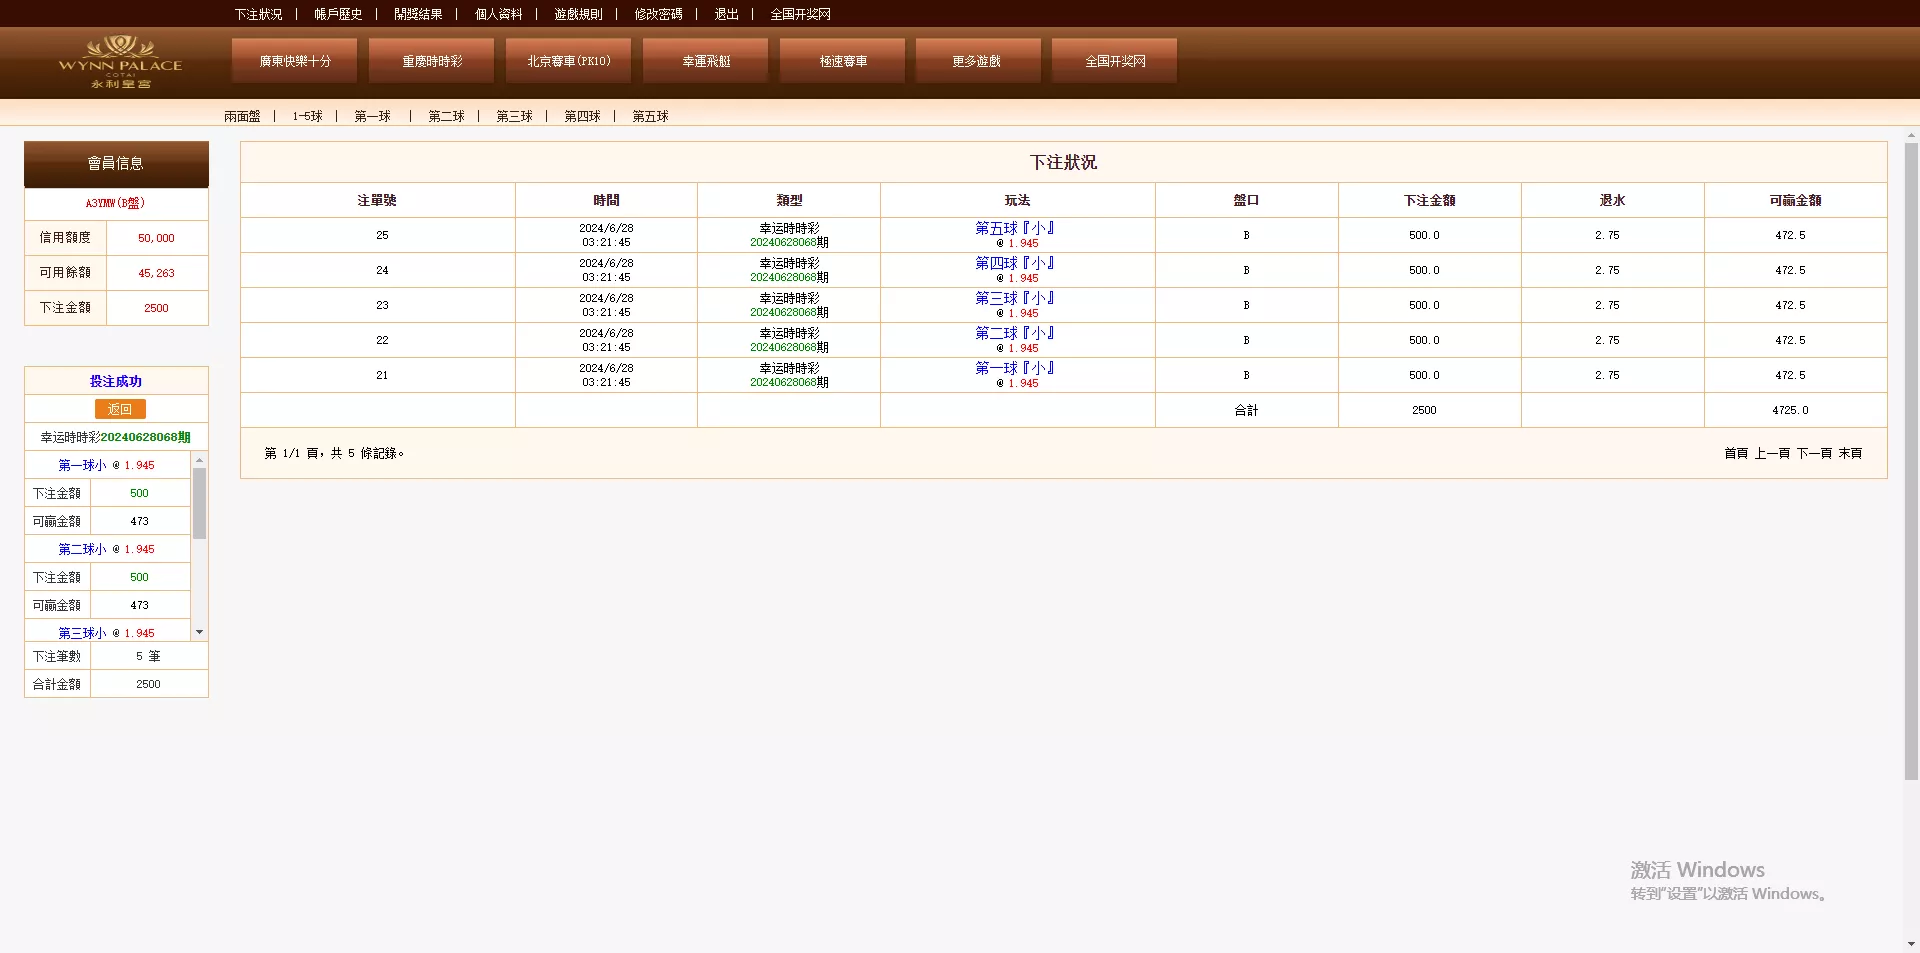Click 退出 to log out
The height and width of the screenshot is (953, 1920).
click(725, 14)
